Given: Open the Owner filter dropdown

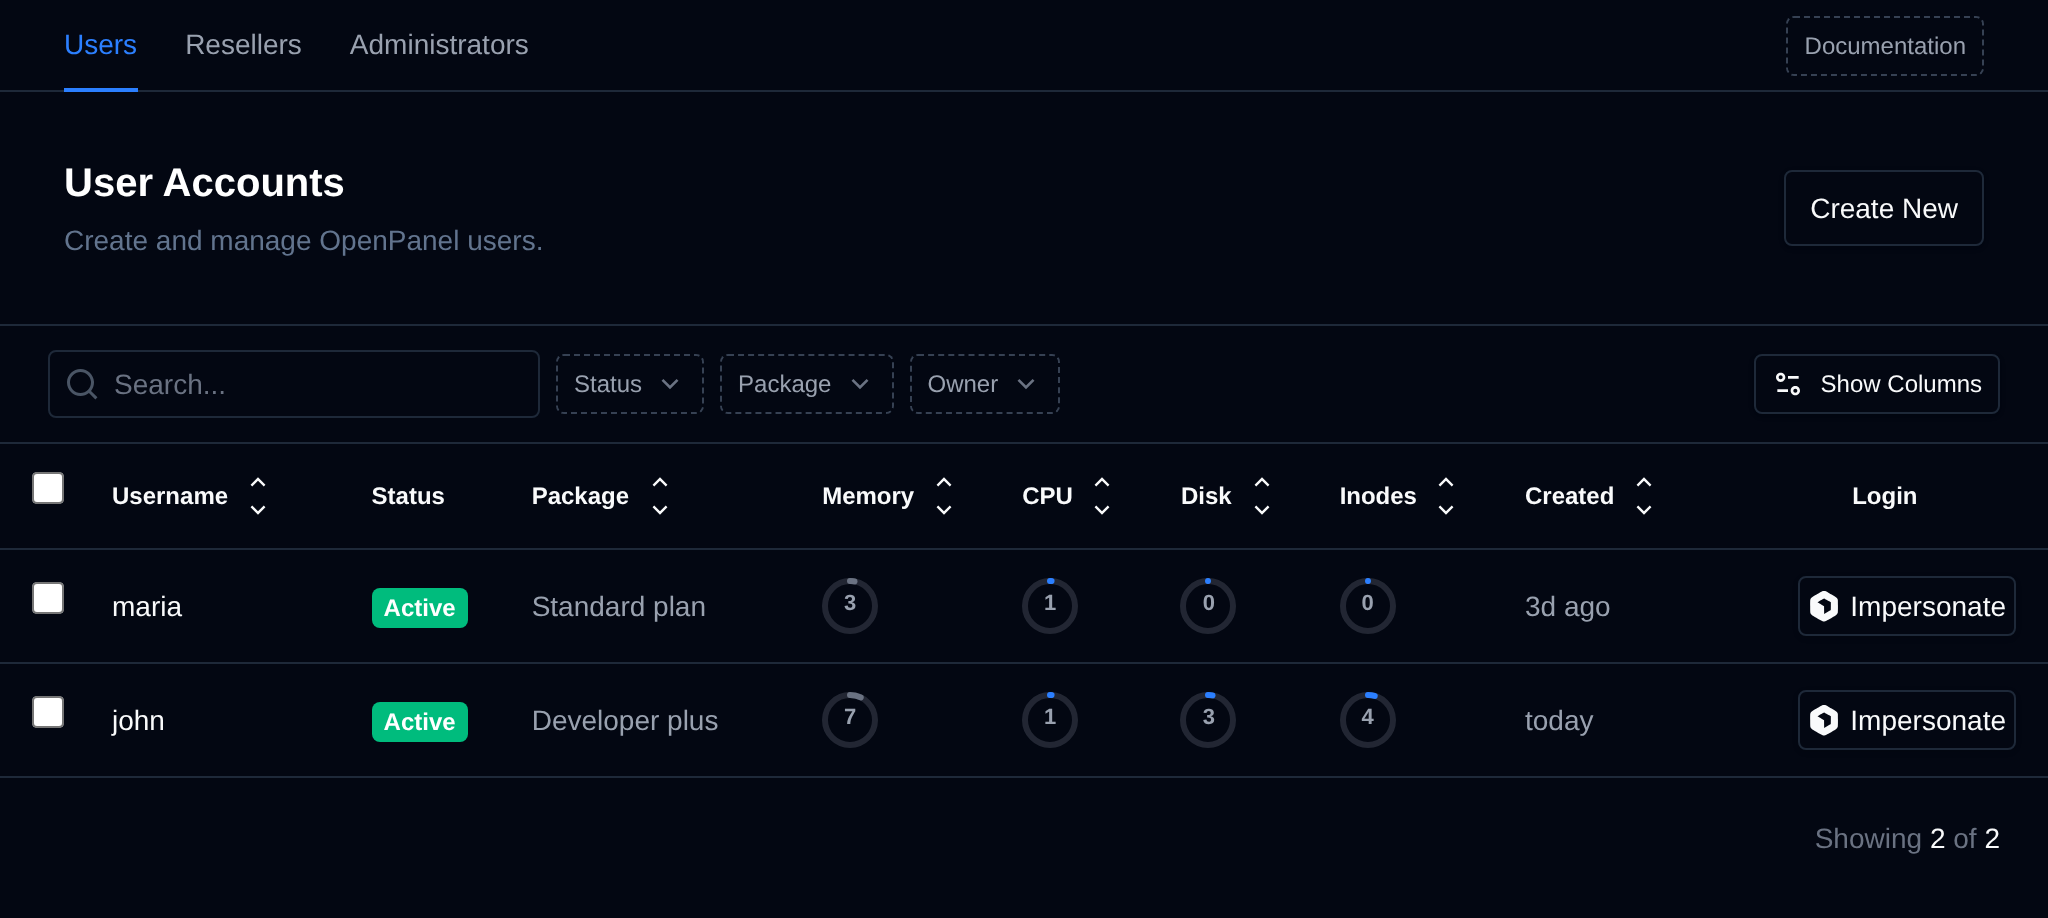Looking at the screenshot, I should point(984,384).
